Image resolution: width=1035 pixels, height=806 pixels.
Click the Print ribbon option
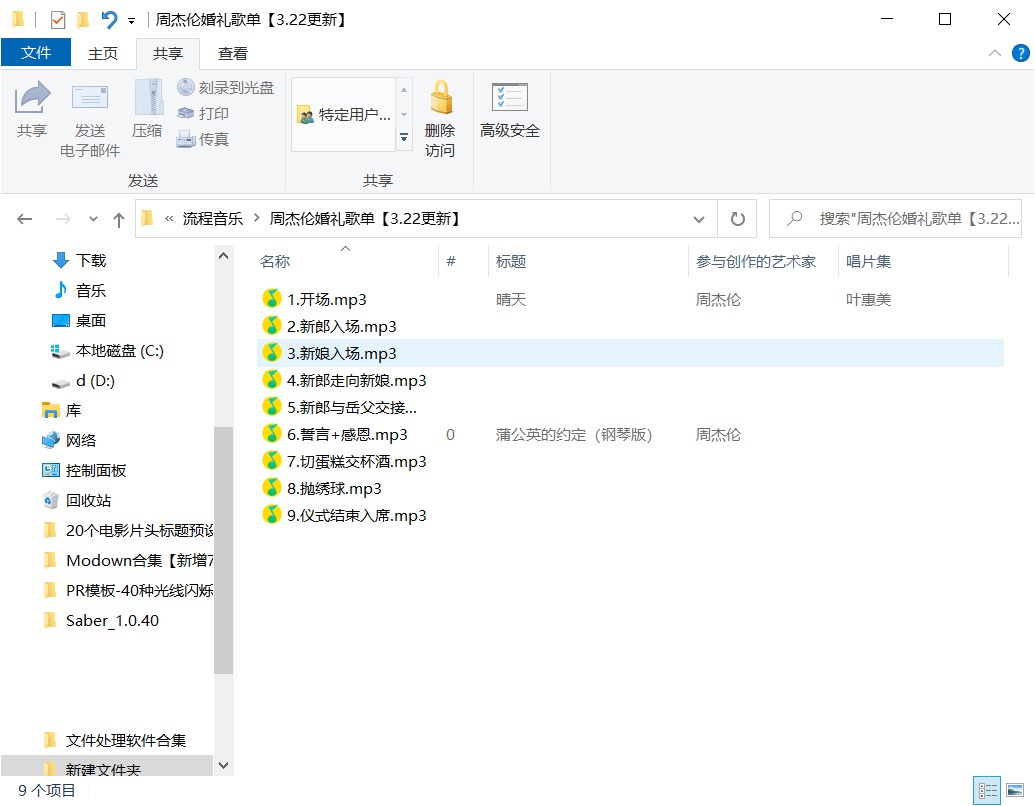coord(203,113)
